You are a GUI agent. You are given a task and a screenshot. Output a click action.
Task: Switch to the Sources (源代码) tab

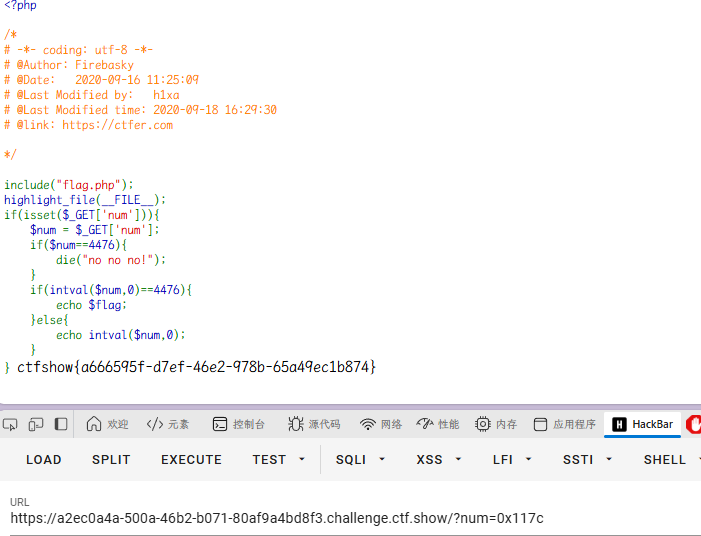click(x=314, y=424)
